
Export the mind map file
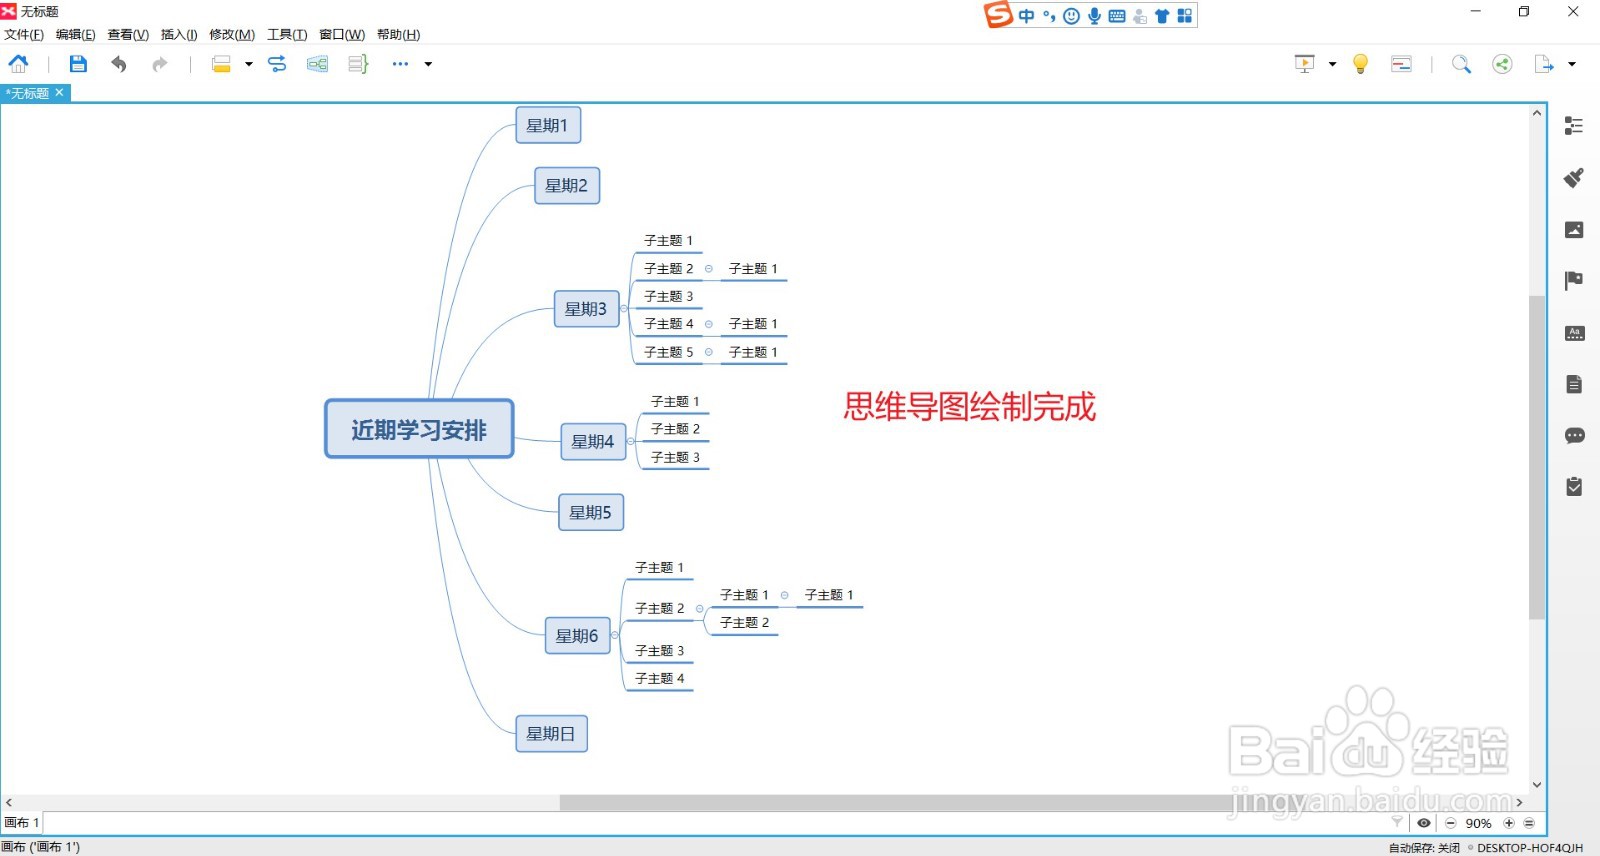tap(1544, 64)
